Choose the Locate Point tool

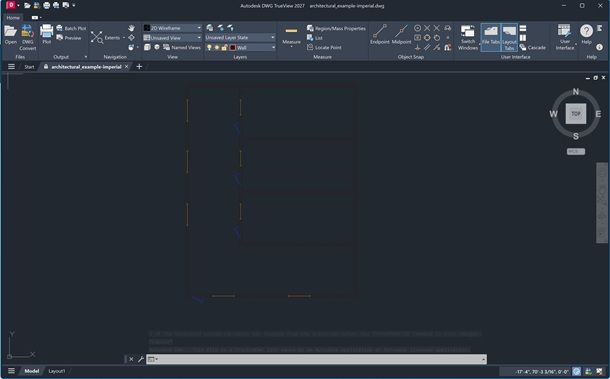coord(324,47)
